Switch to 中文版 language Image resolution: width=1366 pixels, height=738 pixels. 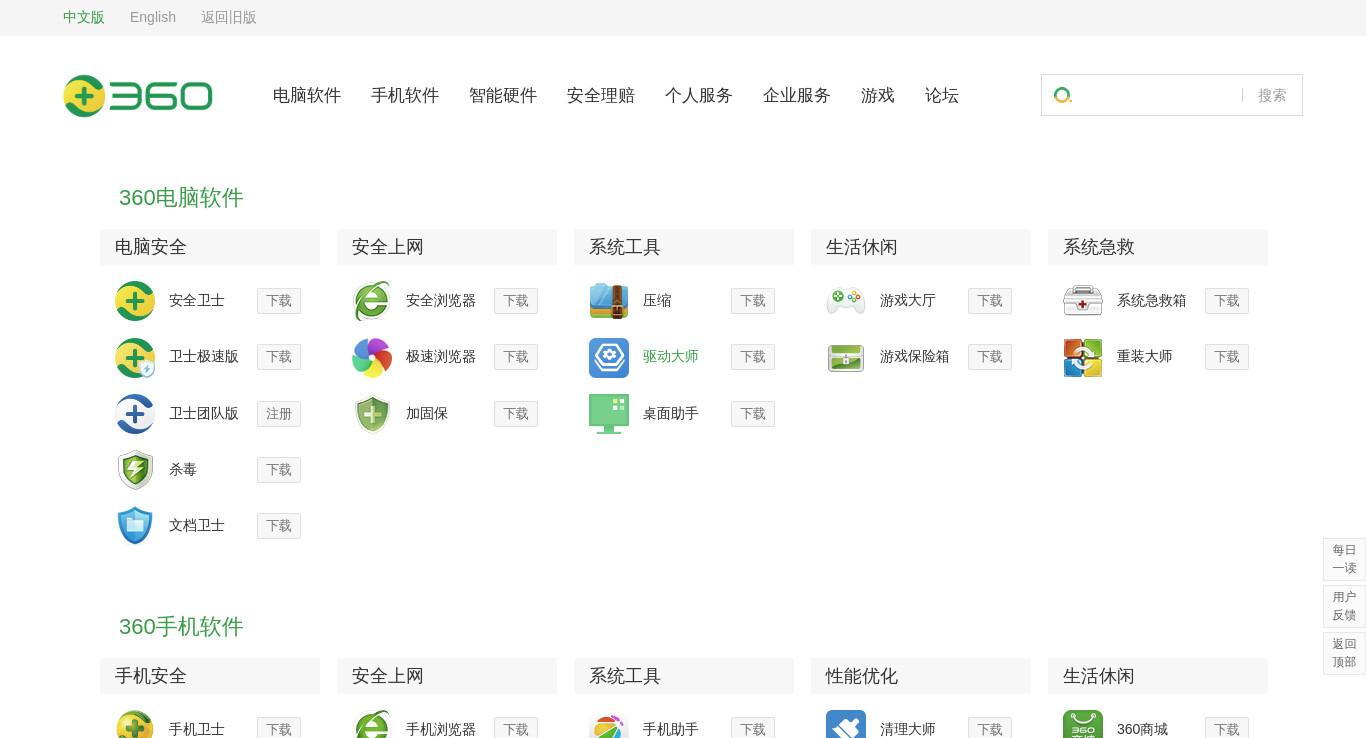(x=84, y=17)
